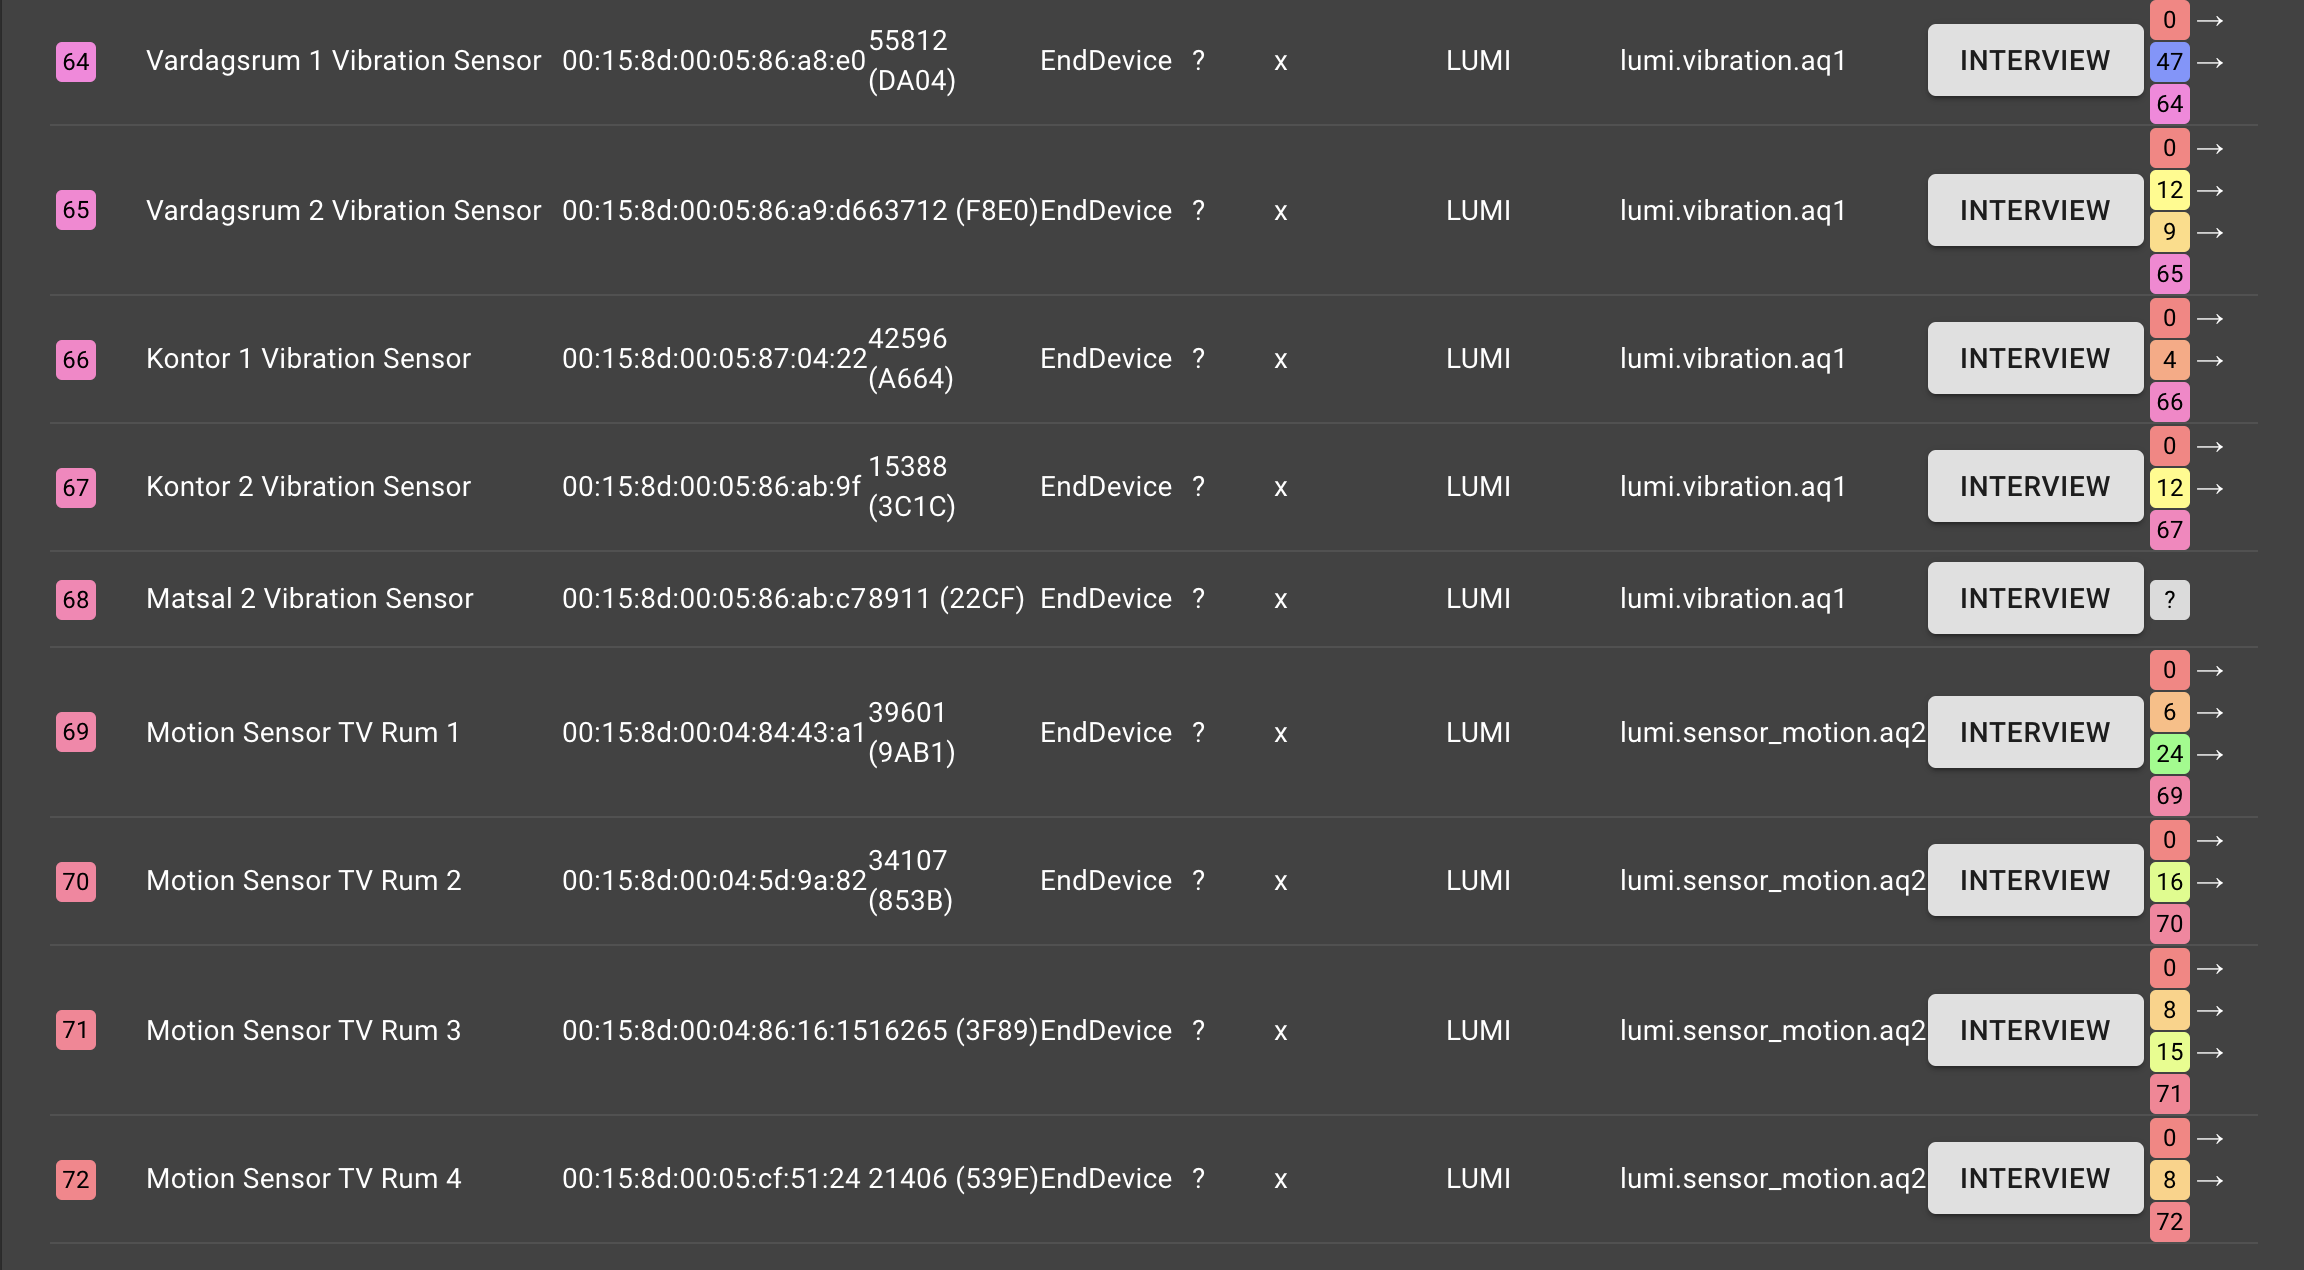Click lumi.sensor_motion.aq2 model for TV Rum 2
This screenshot has width=2304, height=1270.
1772,881
